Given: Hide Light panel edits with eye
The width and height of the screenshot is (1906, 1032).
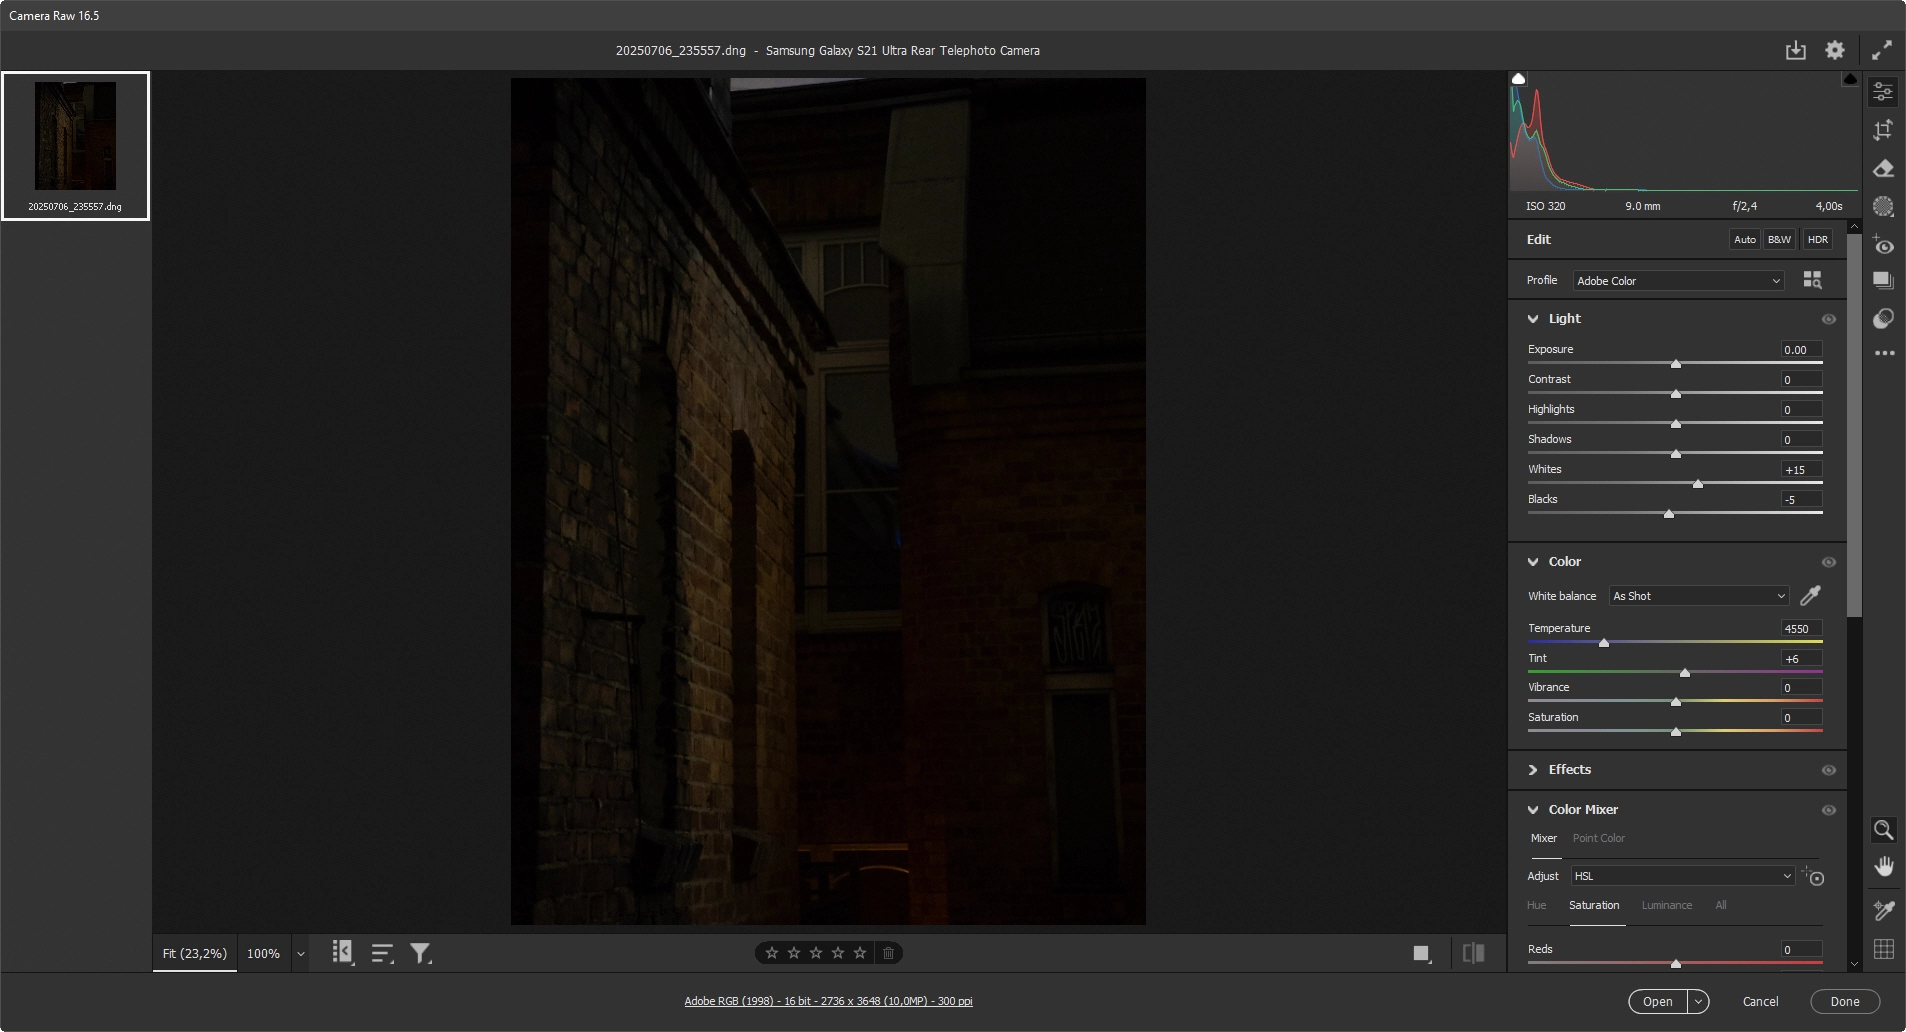Looking at the screenshot, I should click(x=1828, y=319).
